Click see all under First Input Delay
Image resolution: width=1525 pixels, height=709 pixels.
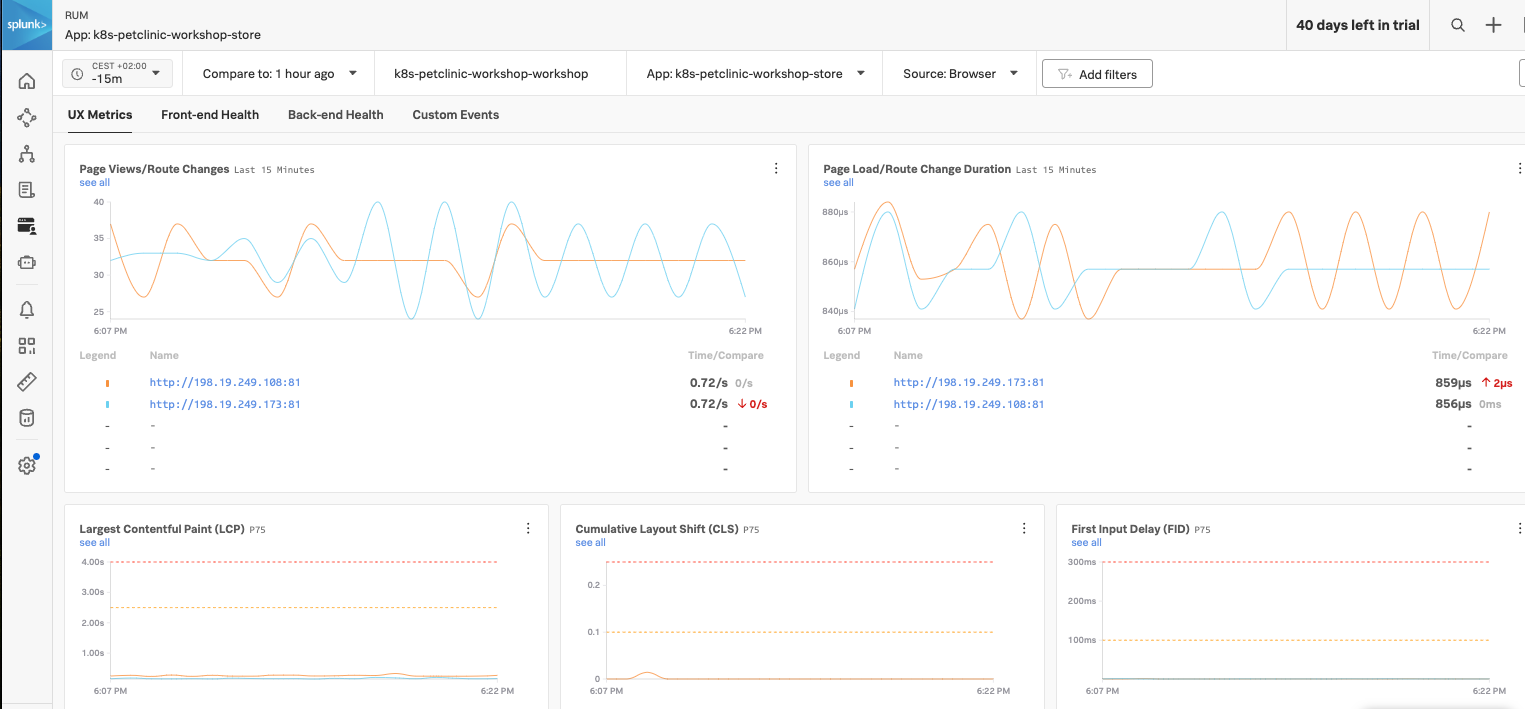point(1087,543)
